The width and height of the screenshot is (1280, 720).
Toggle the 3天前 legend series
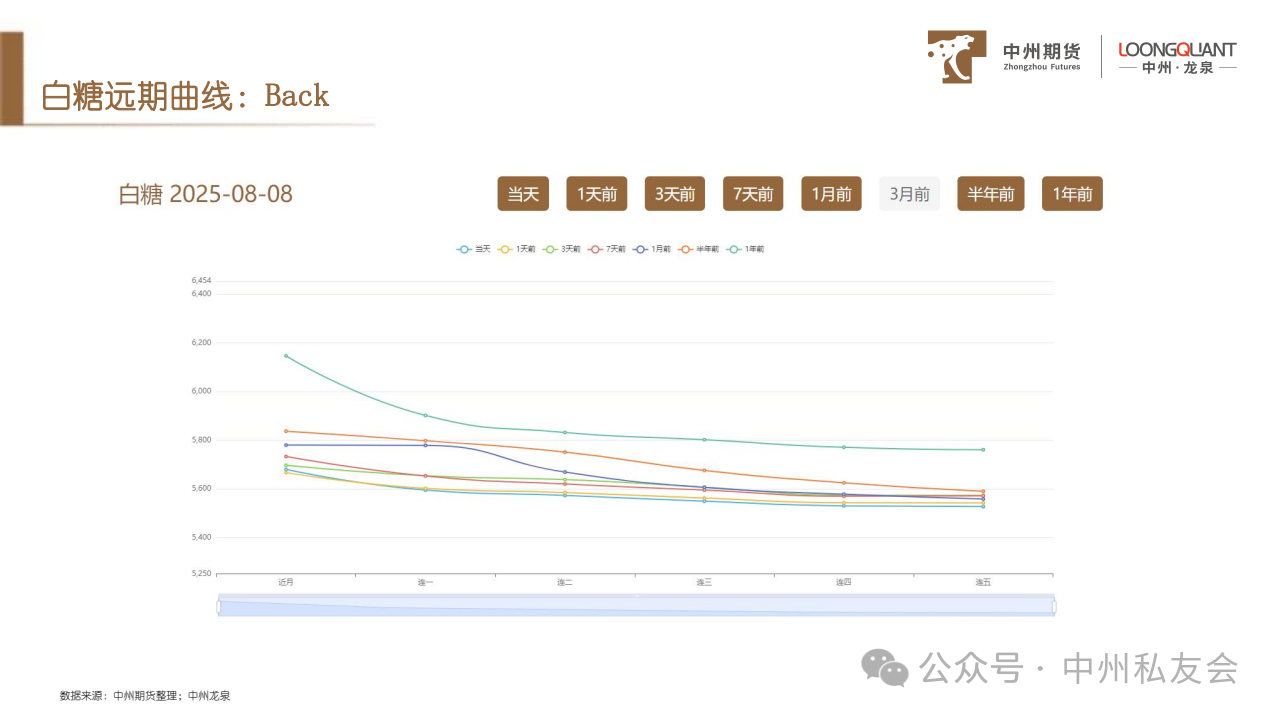click(552, 248)
